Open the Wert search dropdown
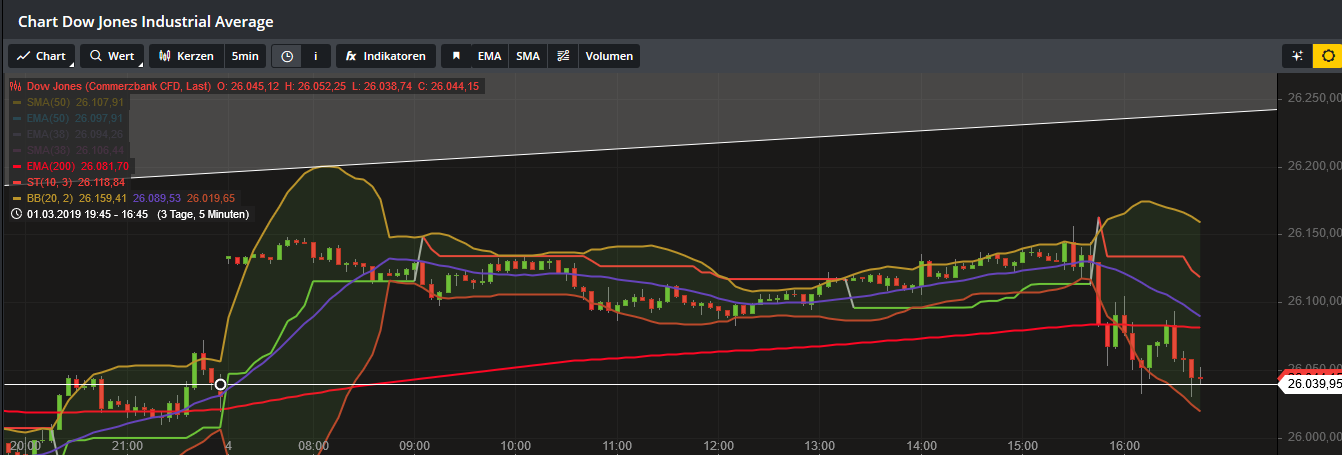Viewport: 1342px width, 455px height. (x=112, y=56)
